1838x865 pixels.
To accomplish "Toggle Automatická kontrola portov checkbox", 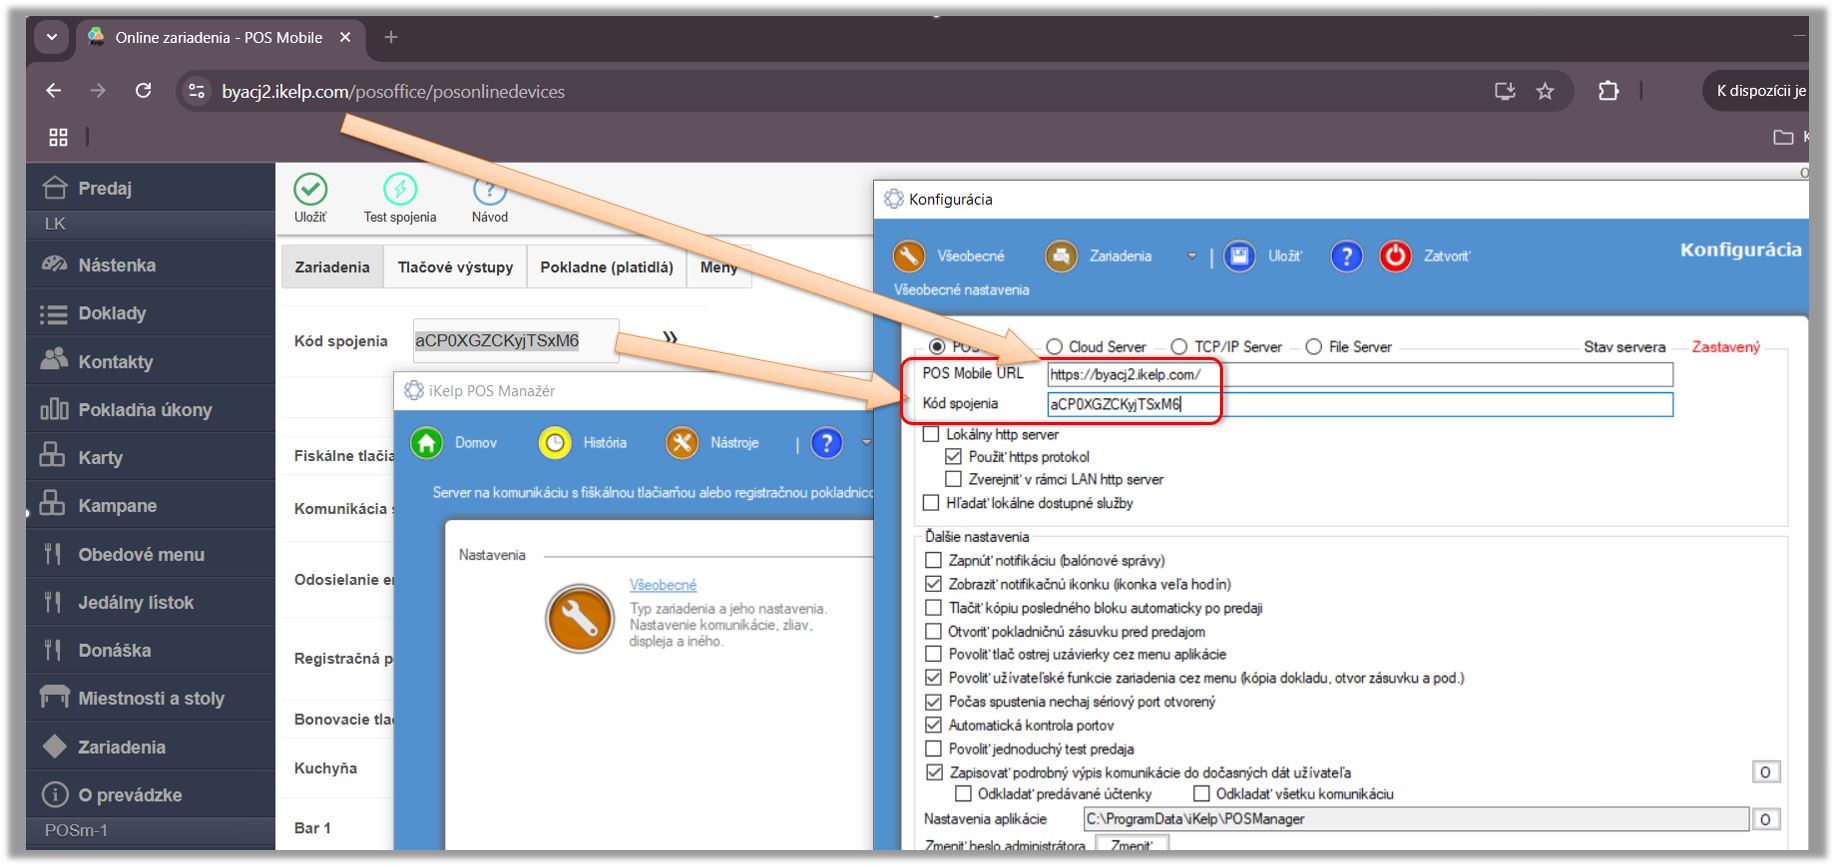I will coord(933,725).
